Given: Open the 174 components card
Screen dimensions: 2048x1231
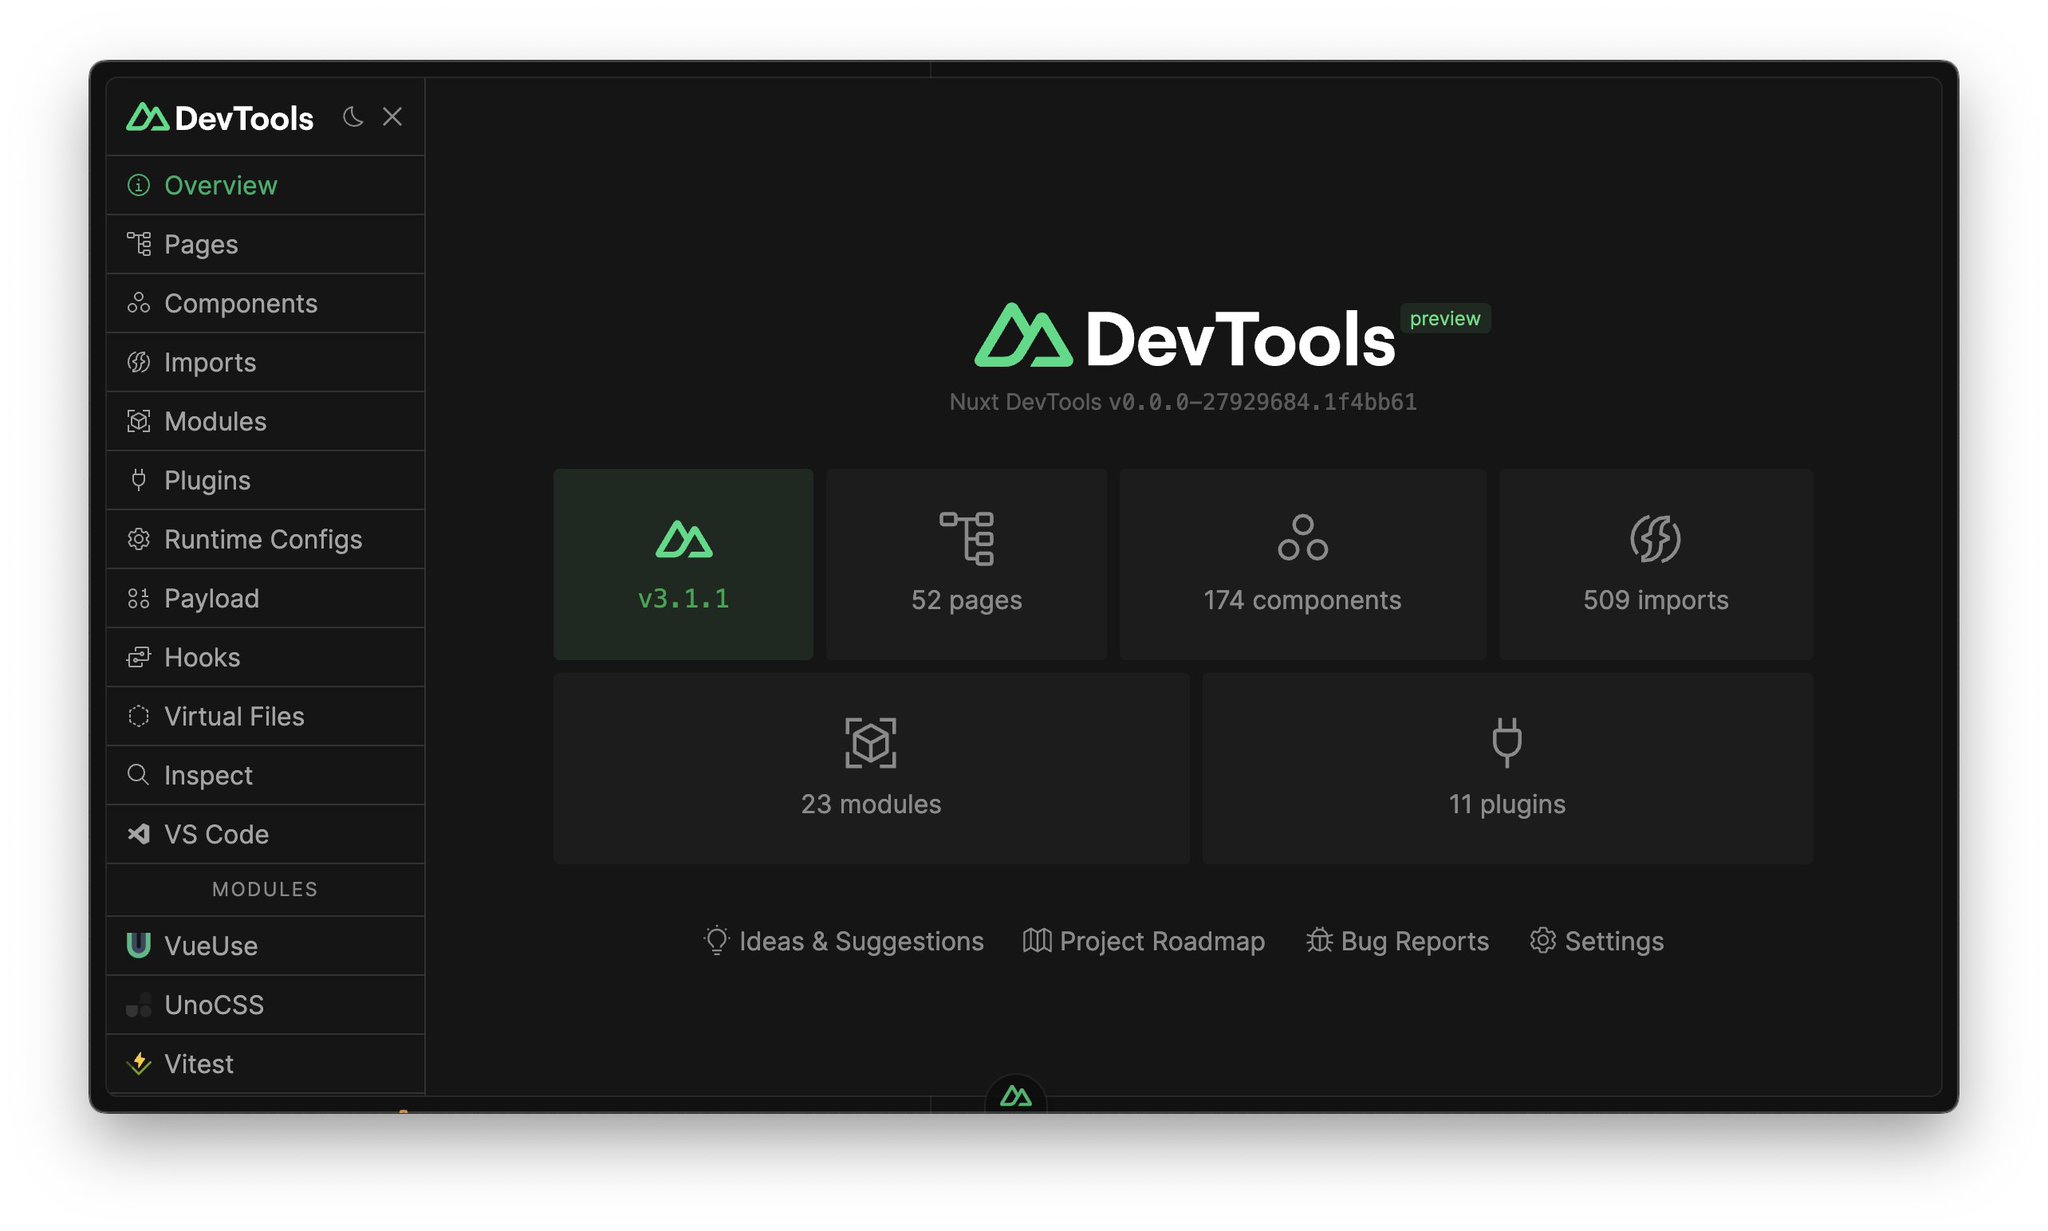Looking at the screenshot, I should [1302, 564].
